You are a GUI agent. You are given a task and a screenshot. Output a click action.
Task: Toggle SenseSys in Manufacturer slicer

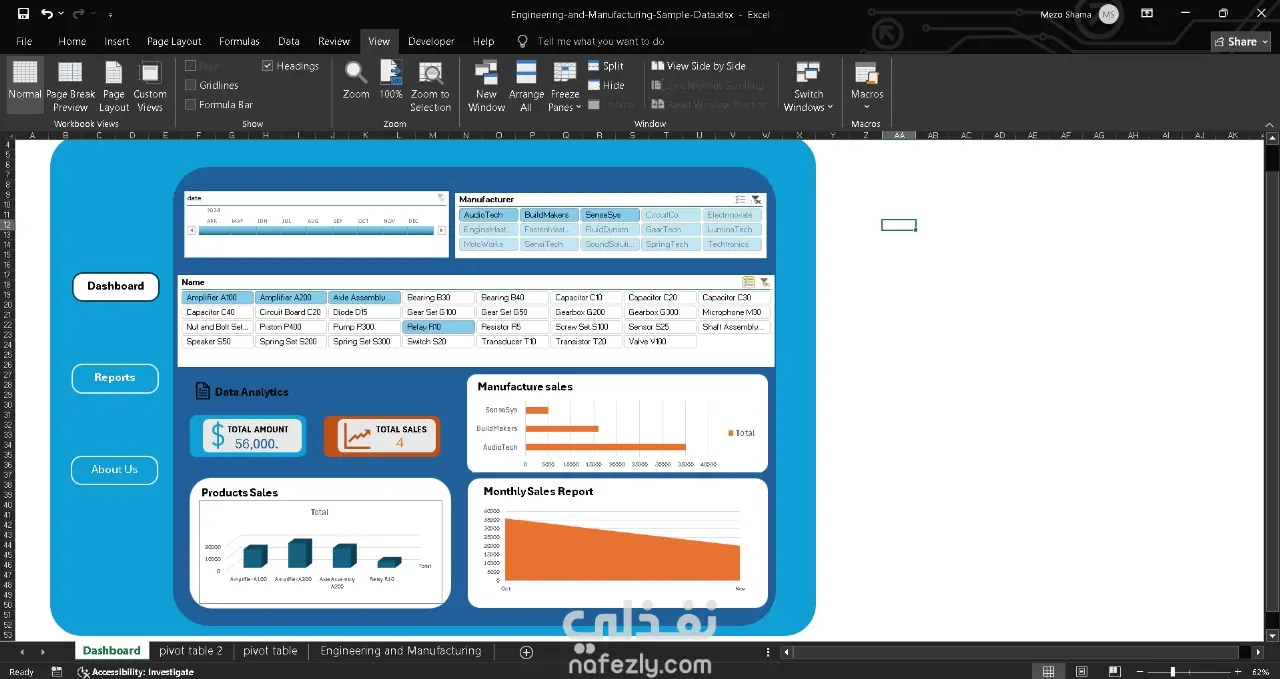610,215
